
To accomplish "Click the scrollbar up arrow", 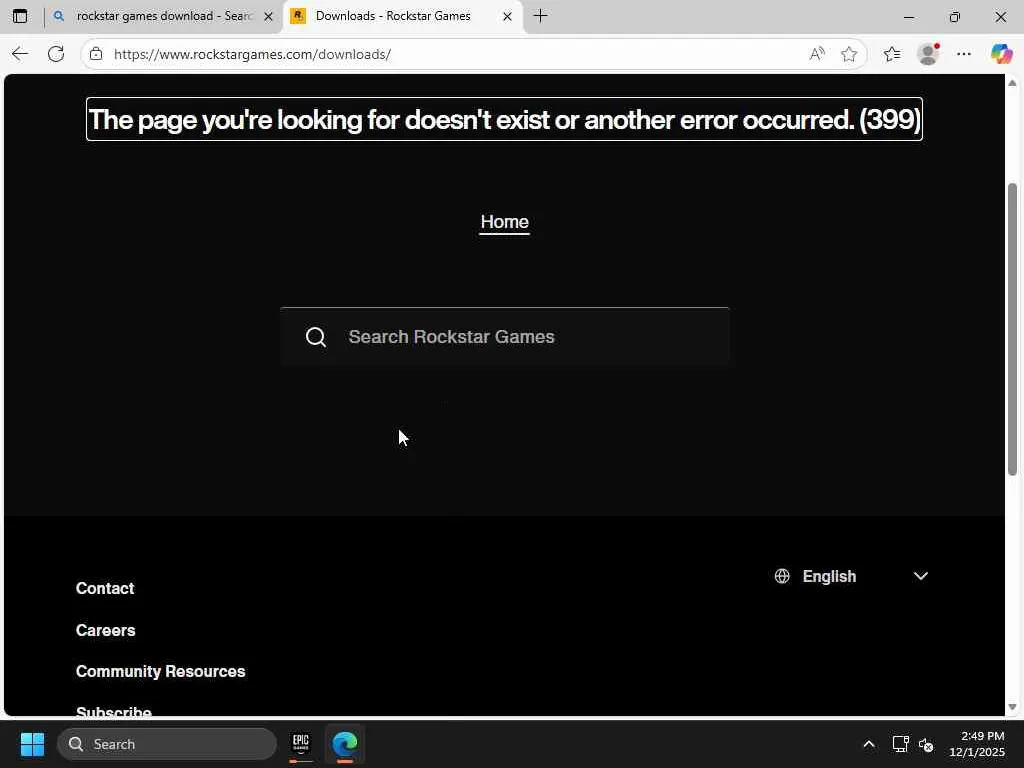I will coord(1012,83).
